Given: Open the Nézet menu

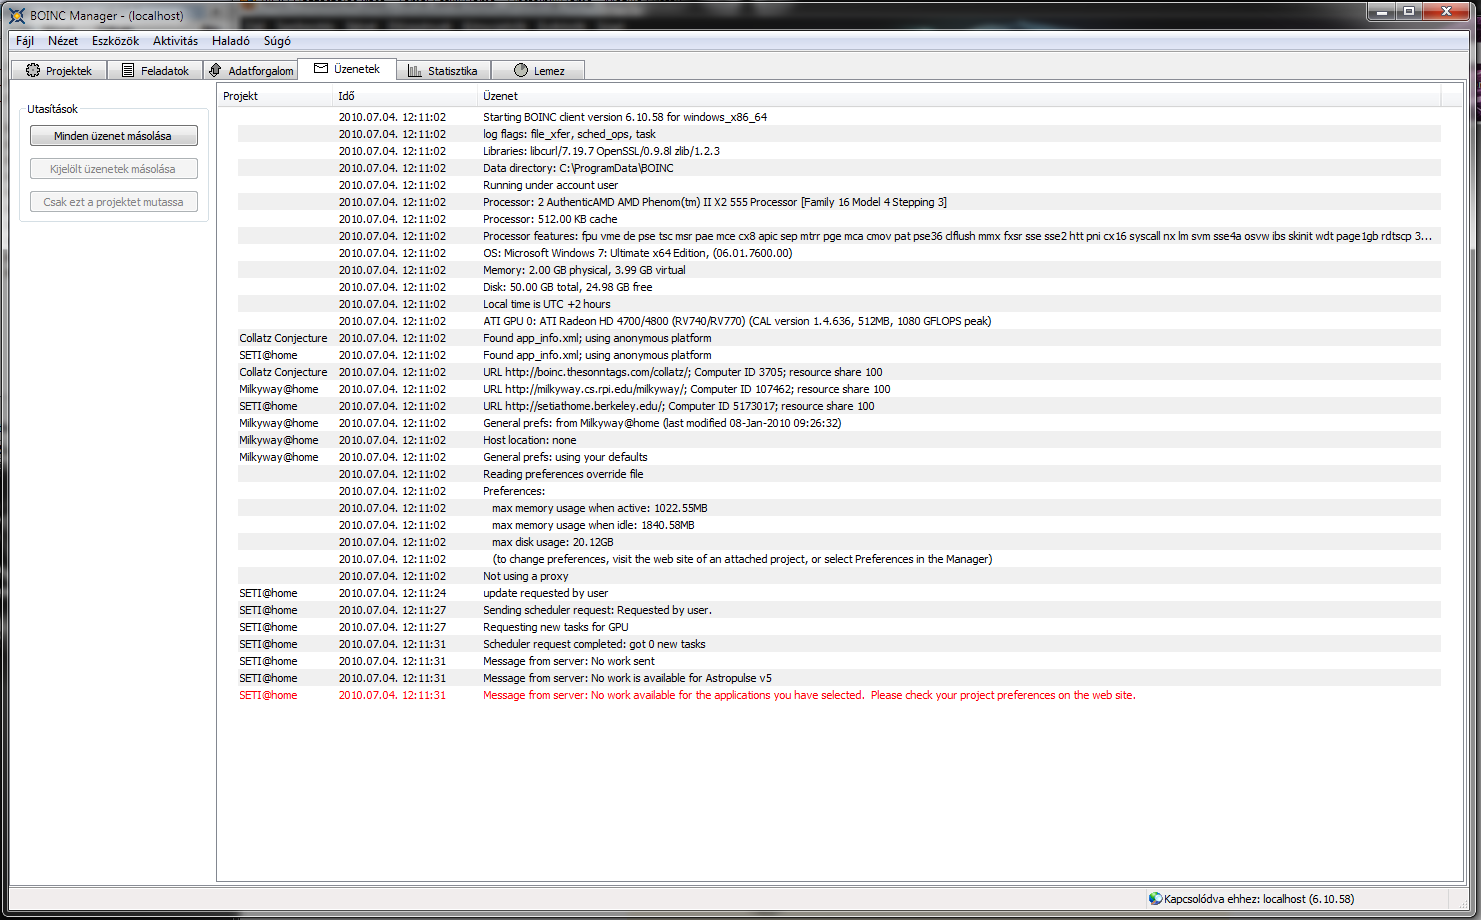Looking at the screenshot, I should point(63,41).
